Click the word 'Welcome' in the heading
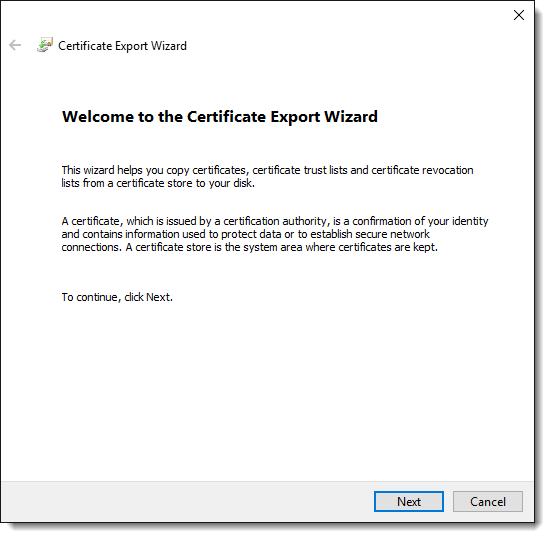The image size is (550, 538). point(98,117)
